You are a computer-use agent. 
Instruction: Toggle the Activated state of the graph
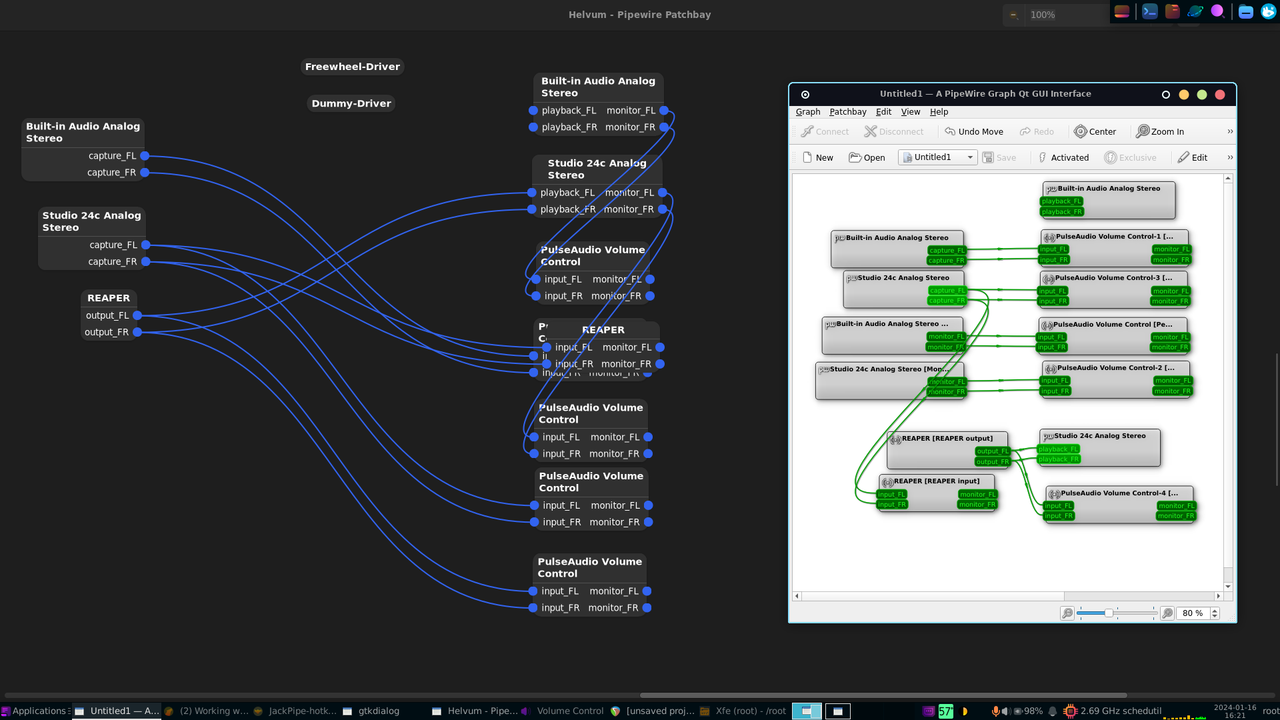1064,157
